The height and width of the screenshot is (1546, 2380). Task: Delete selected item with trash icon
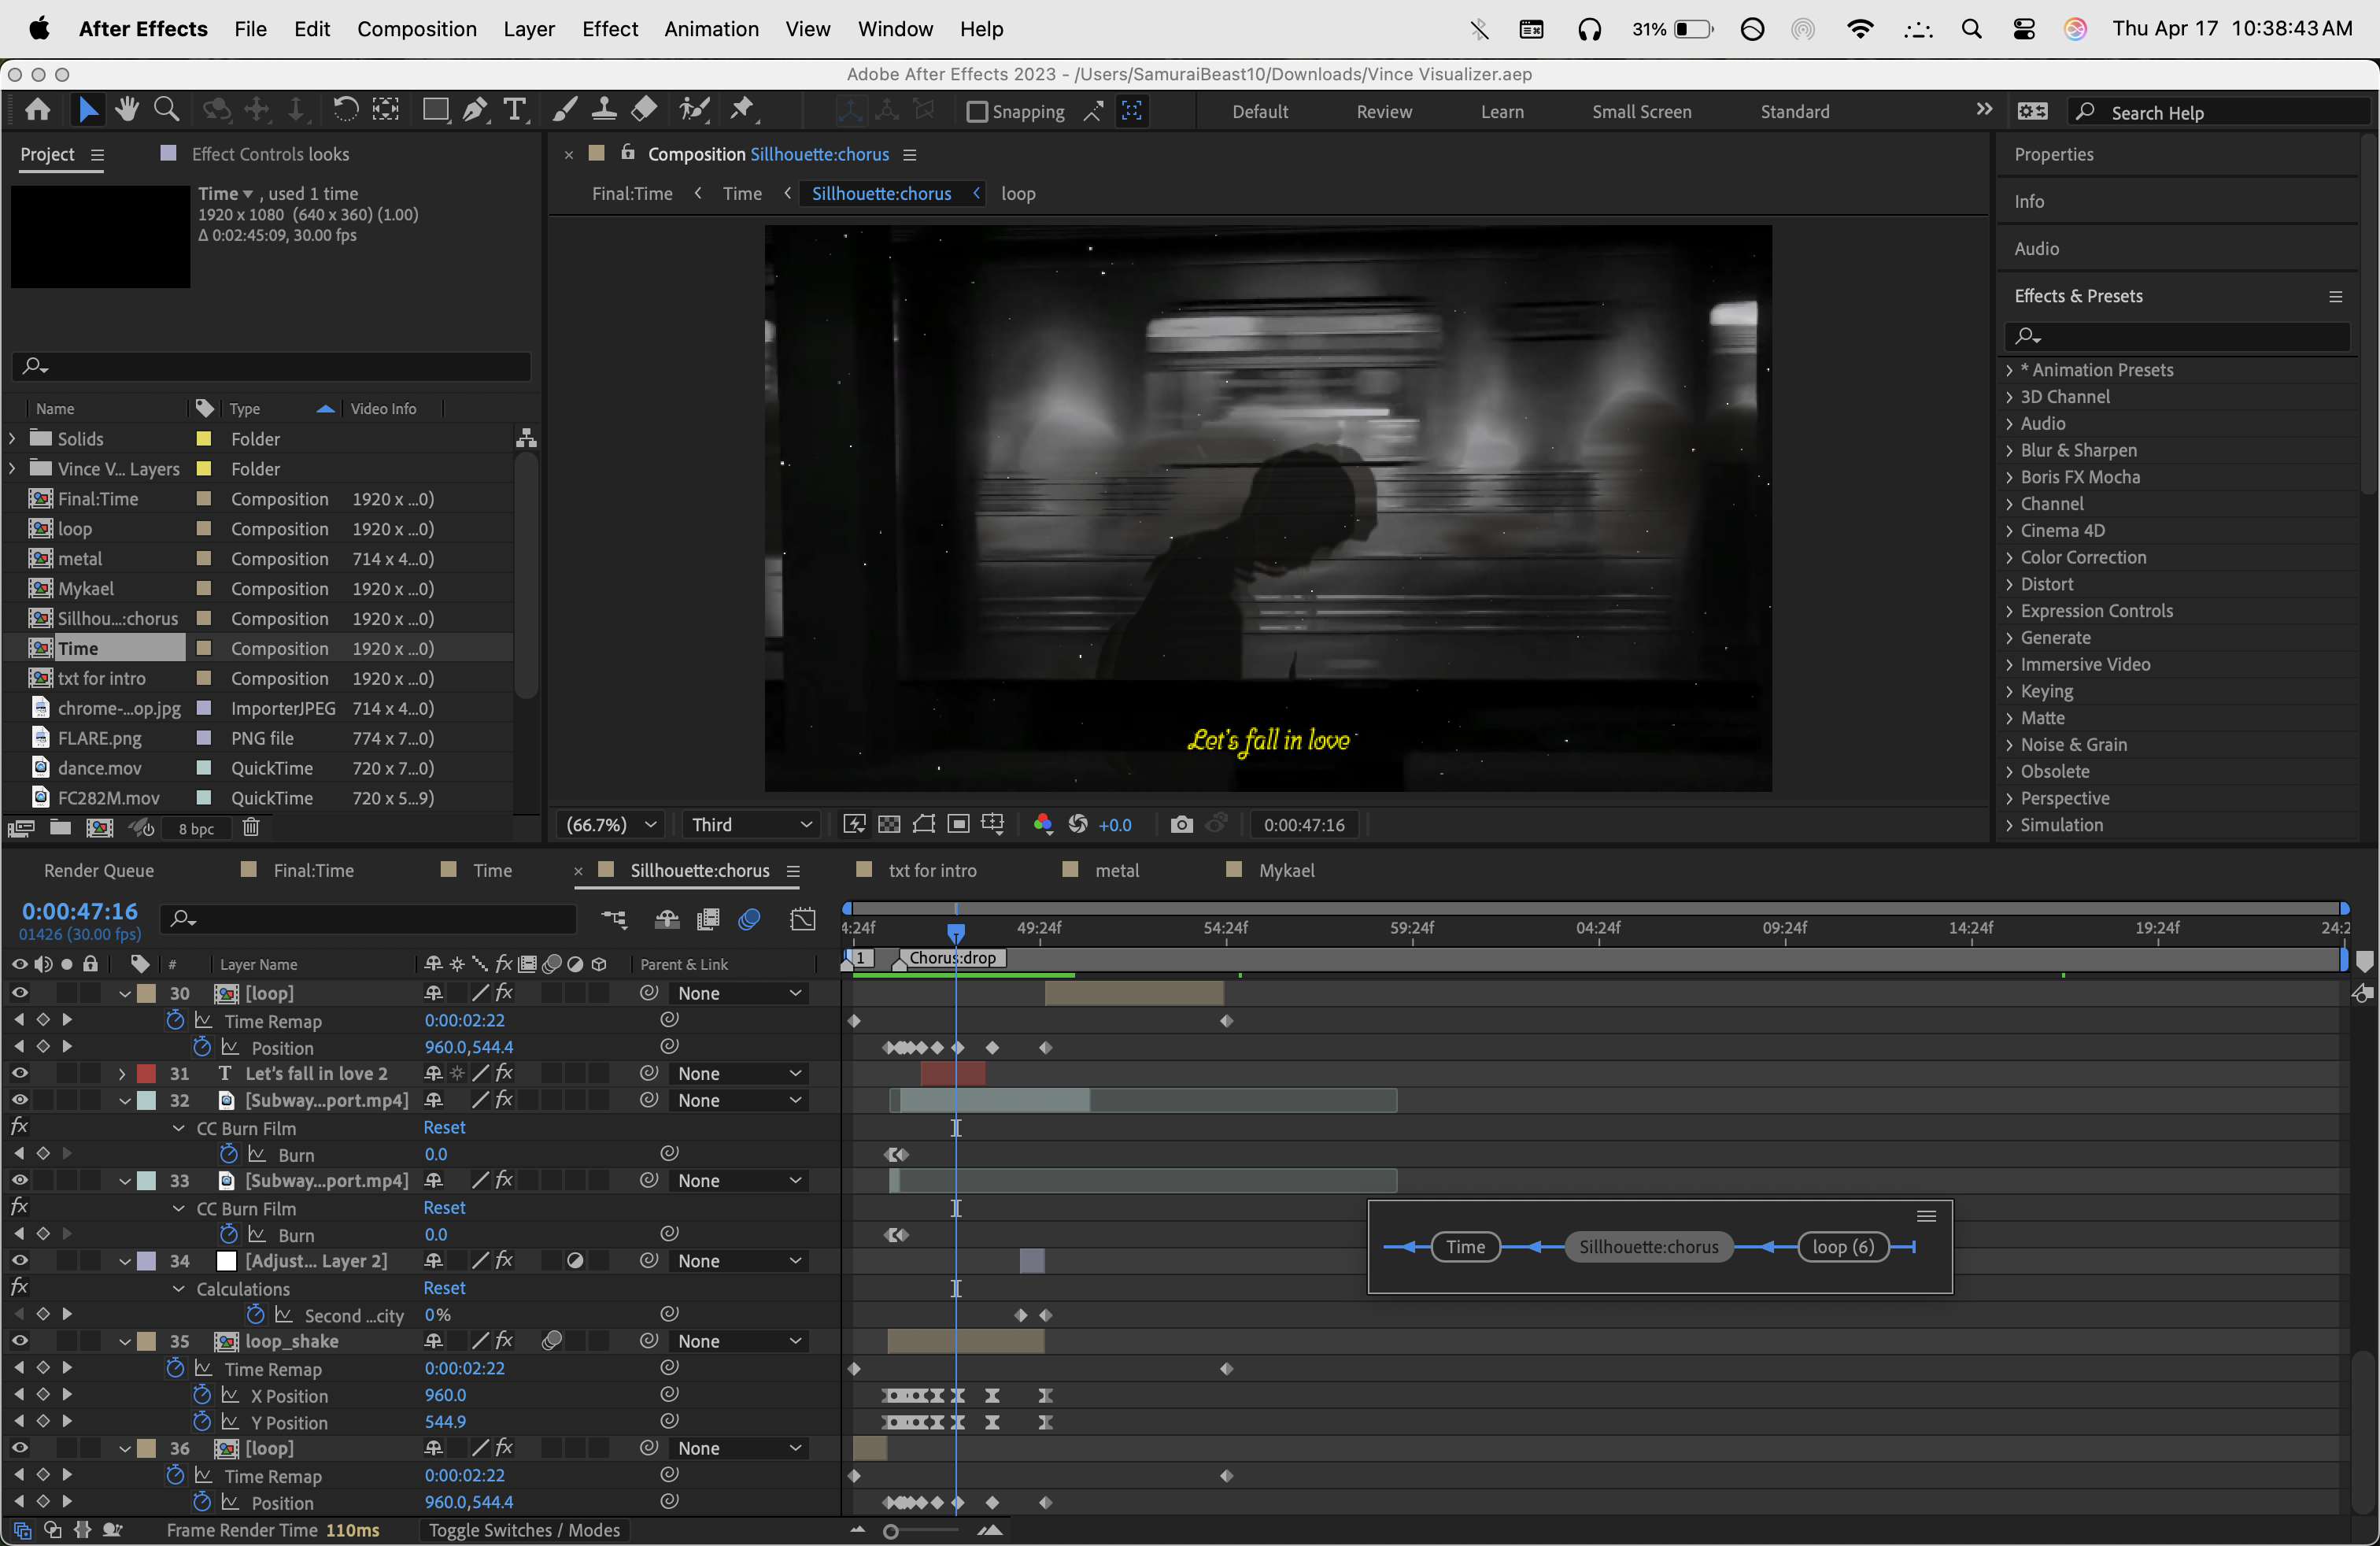coord(251,828)
